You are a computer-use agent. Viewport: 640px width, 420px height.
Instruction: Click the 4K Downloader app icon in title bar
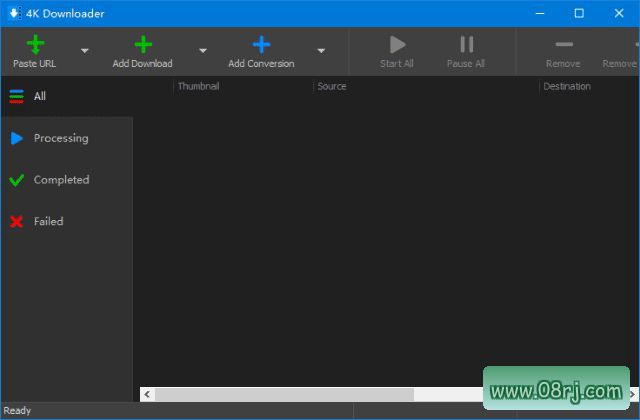[14, 13]
